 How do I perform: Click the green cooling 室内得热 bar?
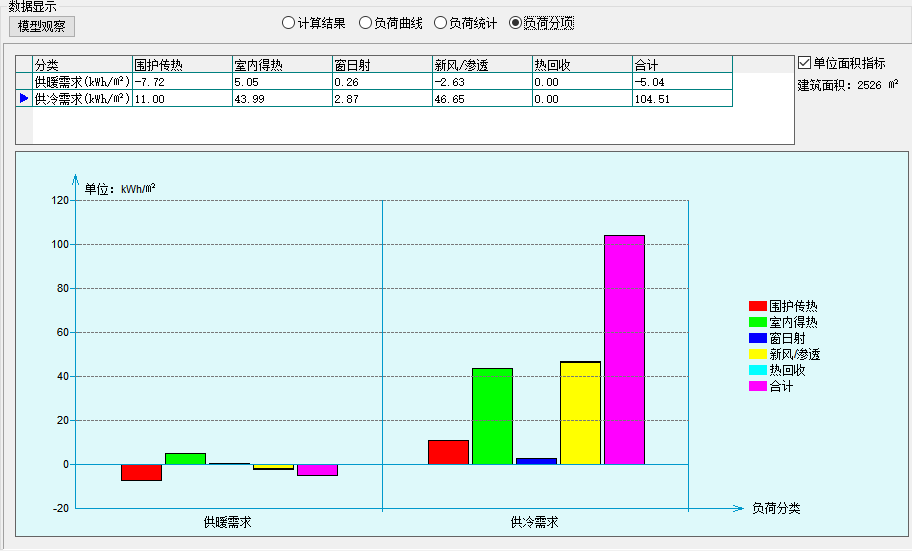(x=492, y=416)
